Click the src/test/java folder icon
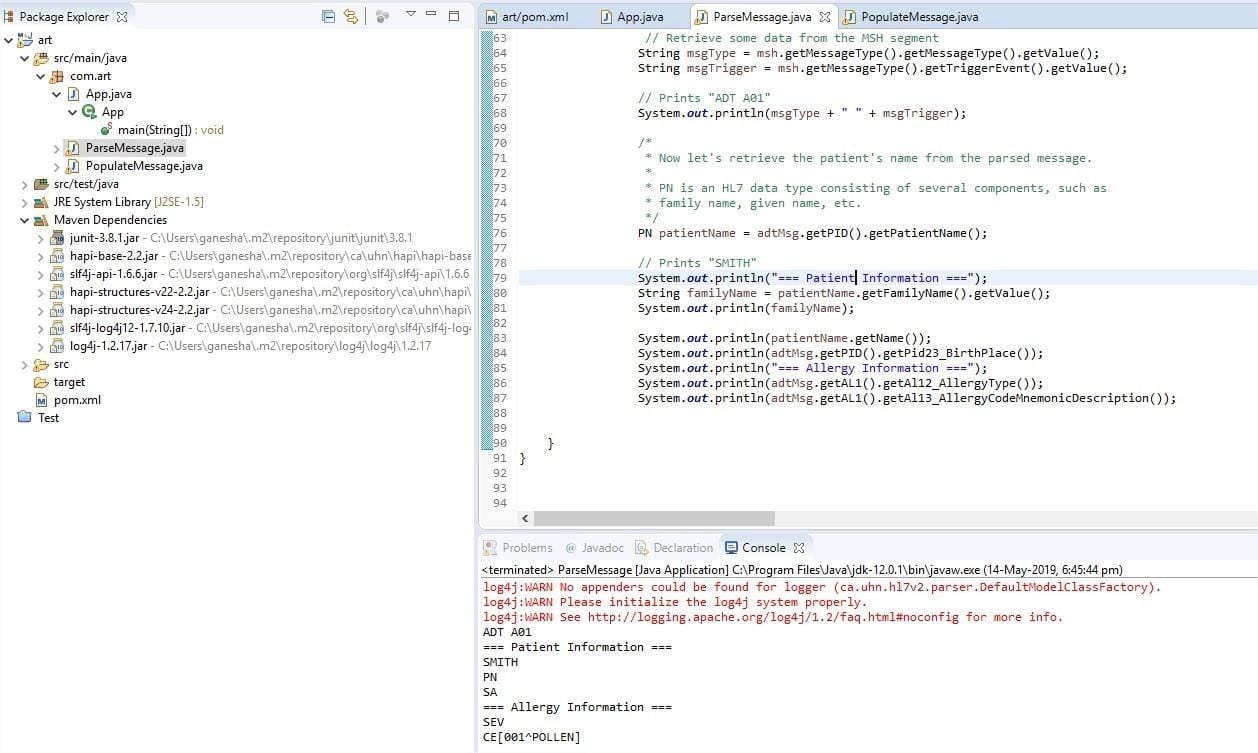 (x=41, y=184)
